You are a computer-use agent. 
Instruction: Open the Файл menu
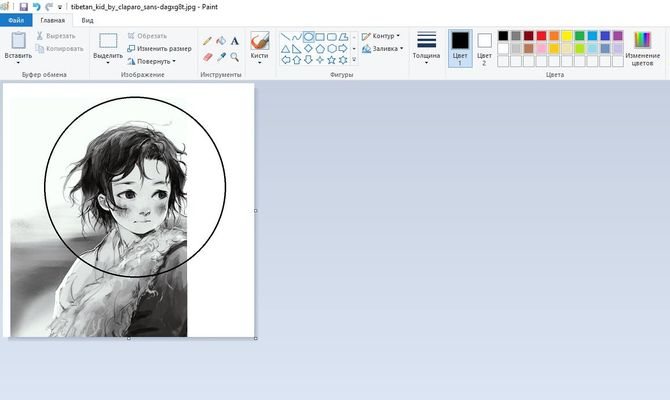click(16, 20)
